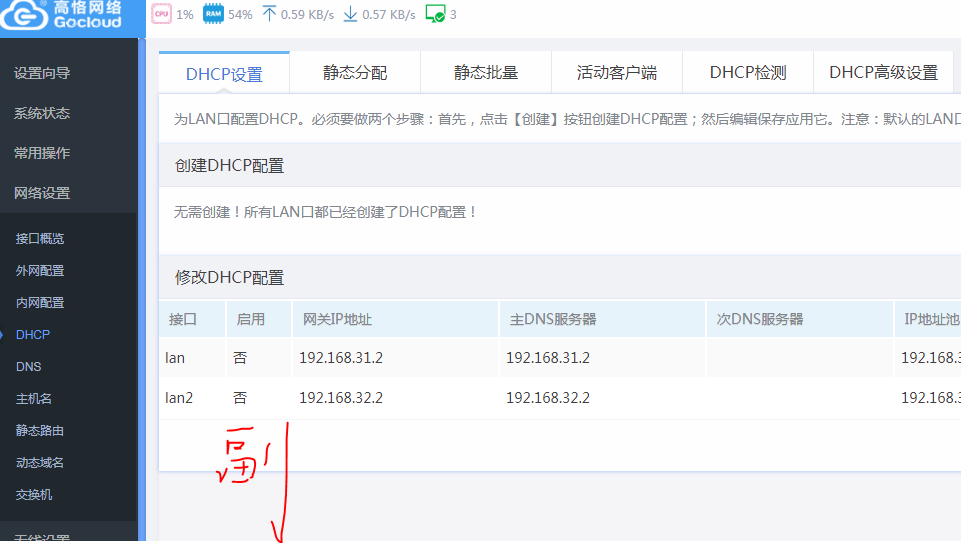Click the download speed arrow icon
The image size is (961, 543).
(x=350, y=13)
